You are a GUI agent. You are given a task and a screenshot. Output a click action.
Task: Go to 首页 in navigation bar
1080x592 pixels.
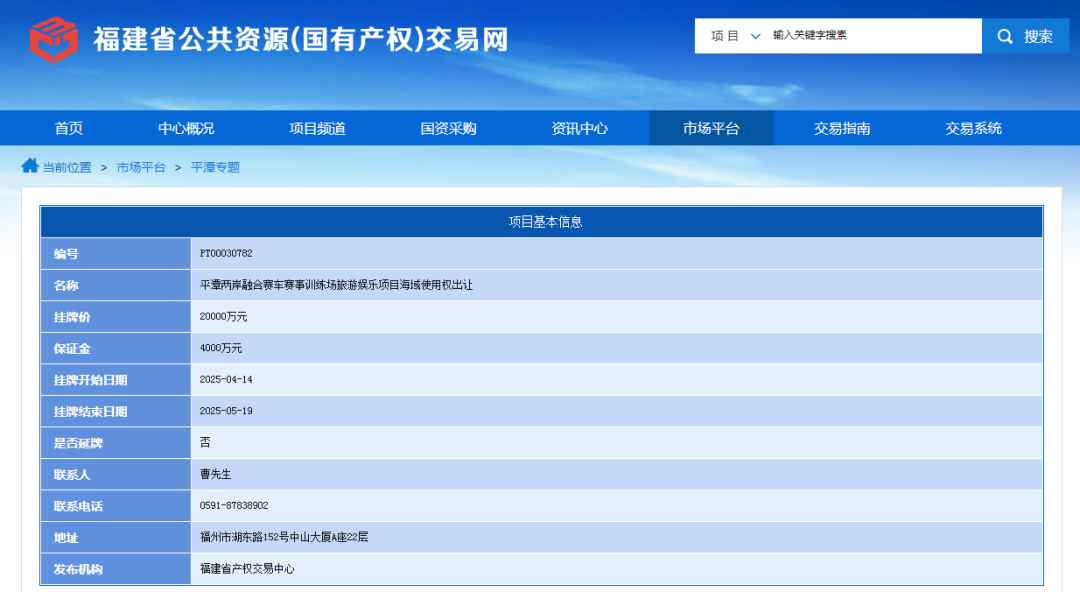(69, 128)
